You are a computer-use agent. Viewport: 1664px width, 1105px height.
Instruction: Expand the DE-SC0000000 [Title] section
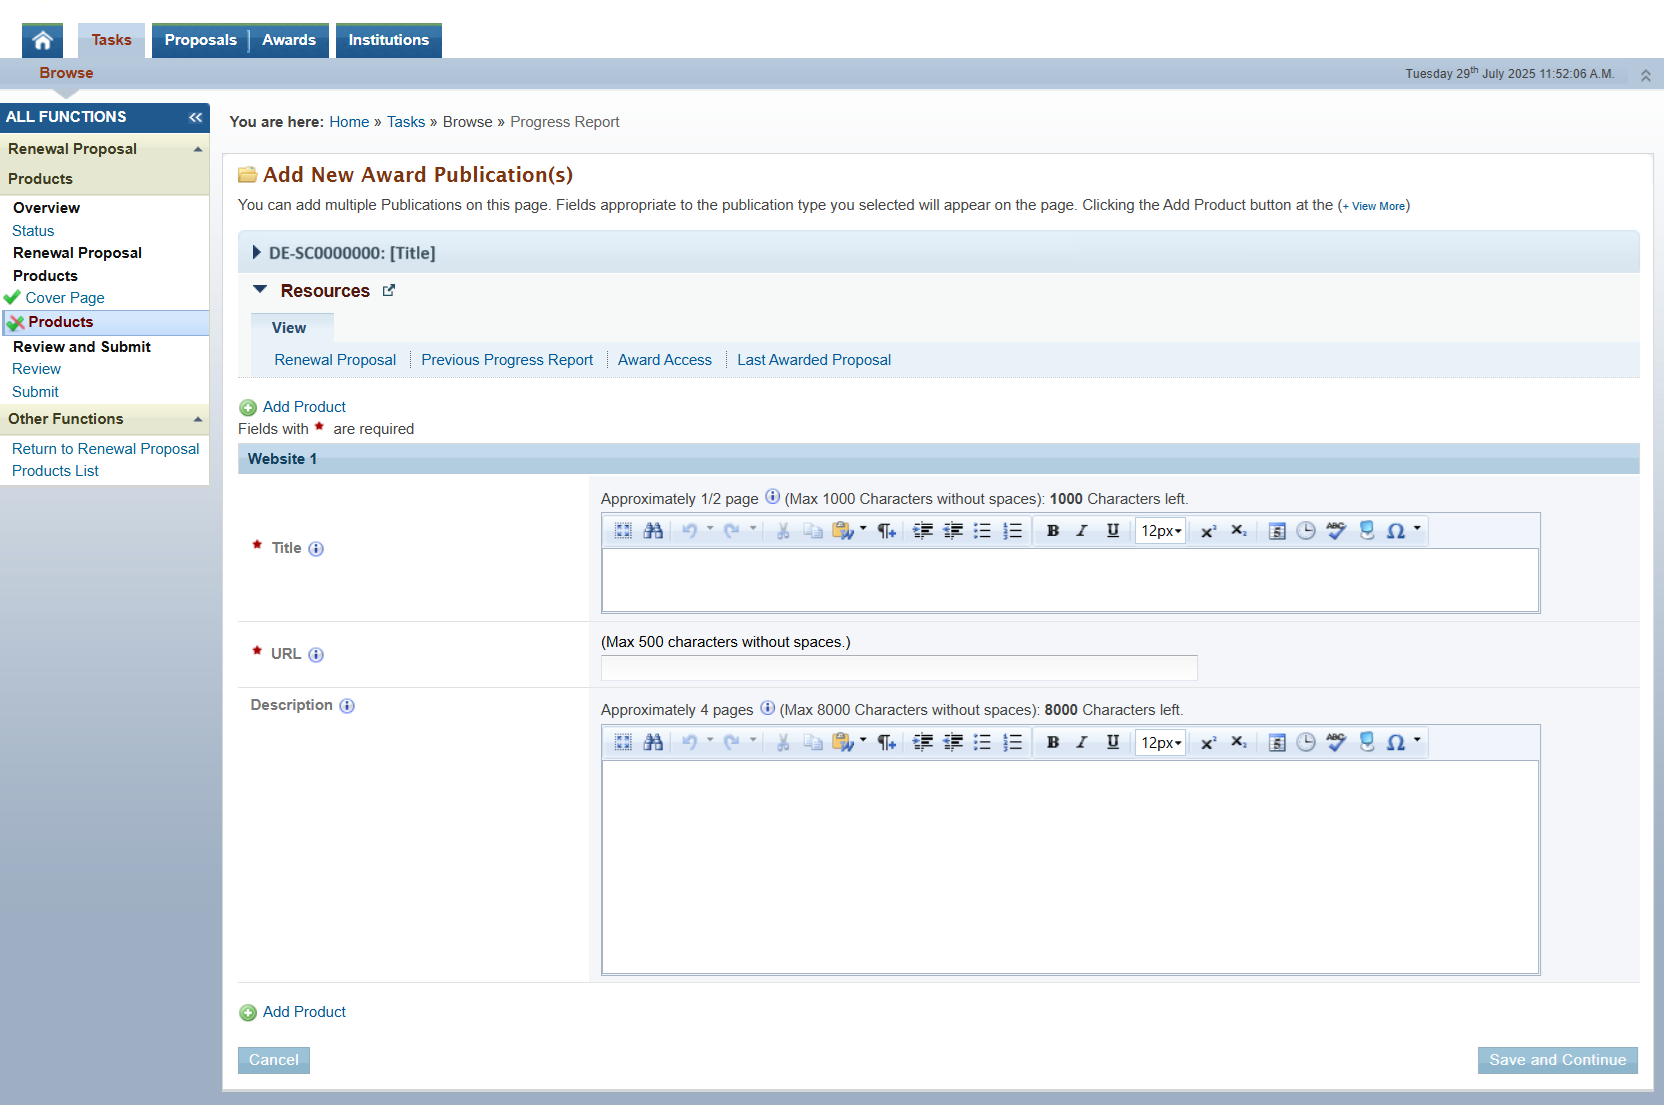tap(257, 253)
